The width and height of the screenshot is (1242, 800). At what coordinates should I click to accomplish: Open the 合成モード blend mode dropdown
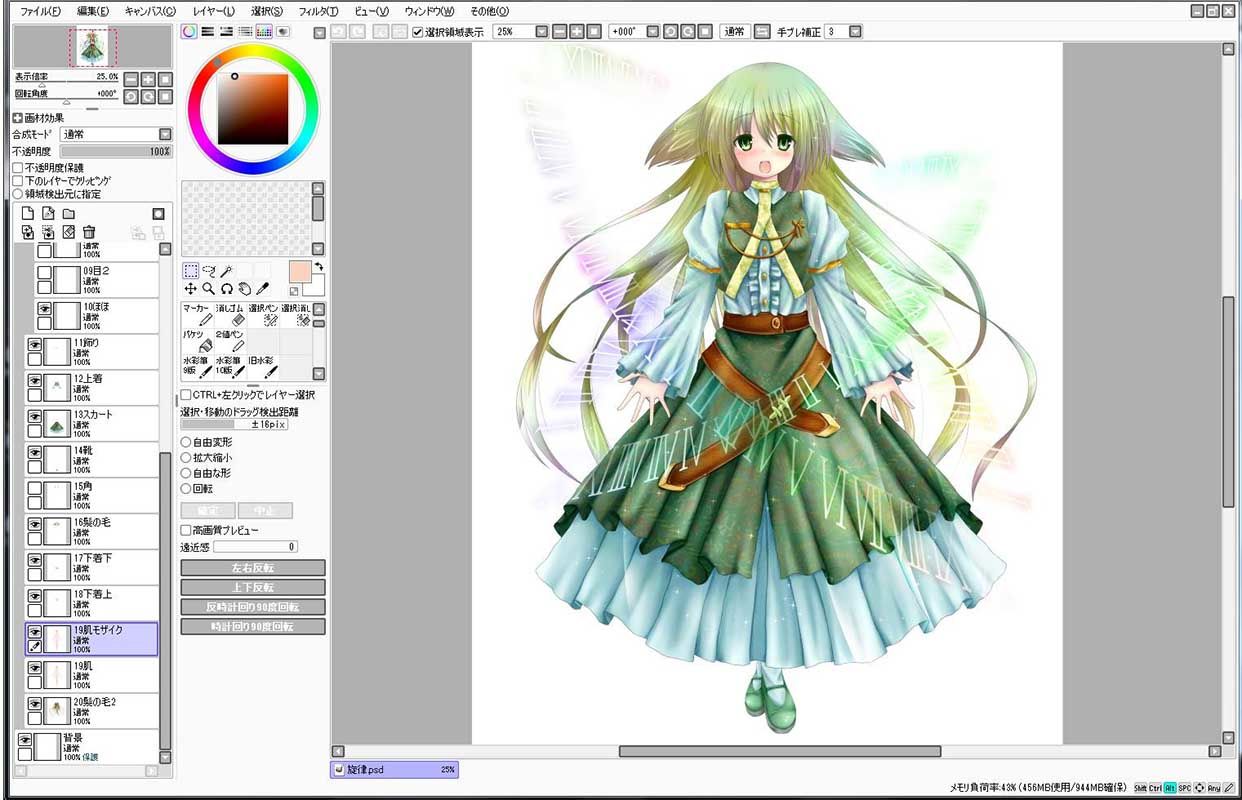pos(115,134)
